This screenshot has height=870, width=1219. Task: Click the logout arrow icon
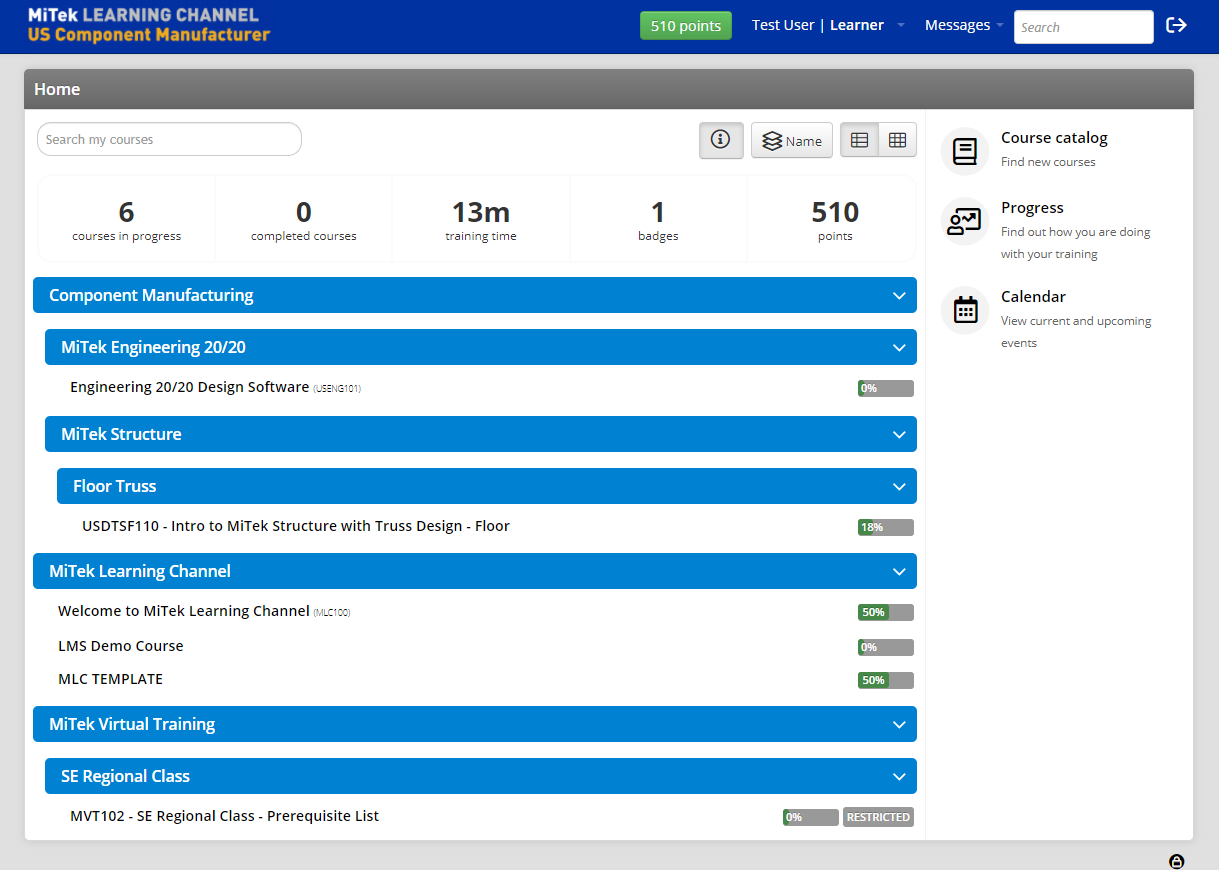click(1176, 26)
